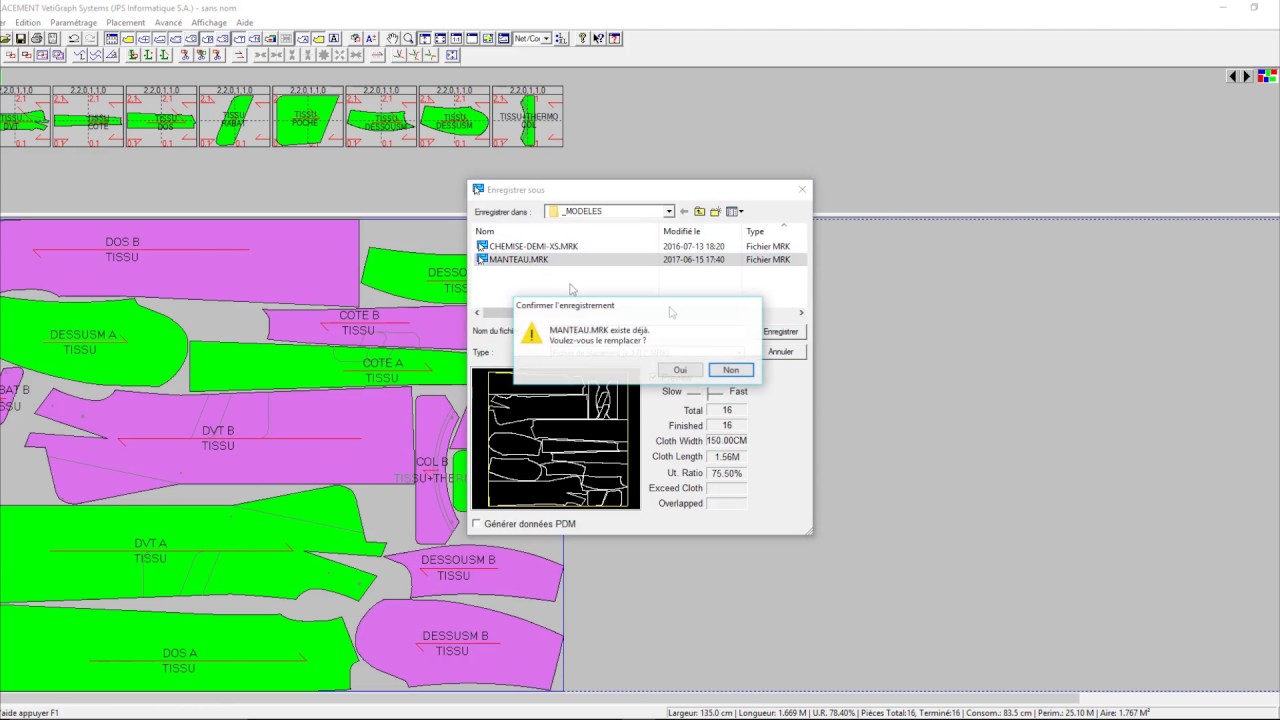
Task: Open the Net/Cor toolbar dropdown
Action: [x=546, y=38]
